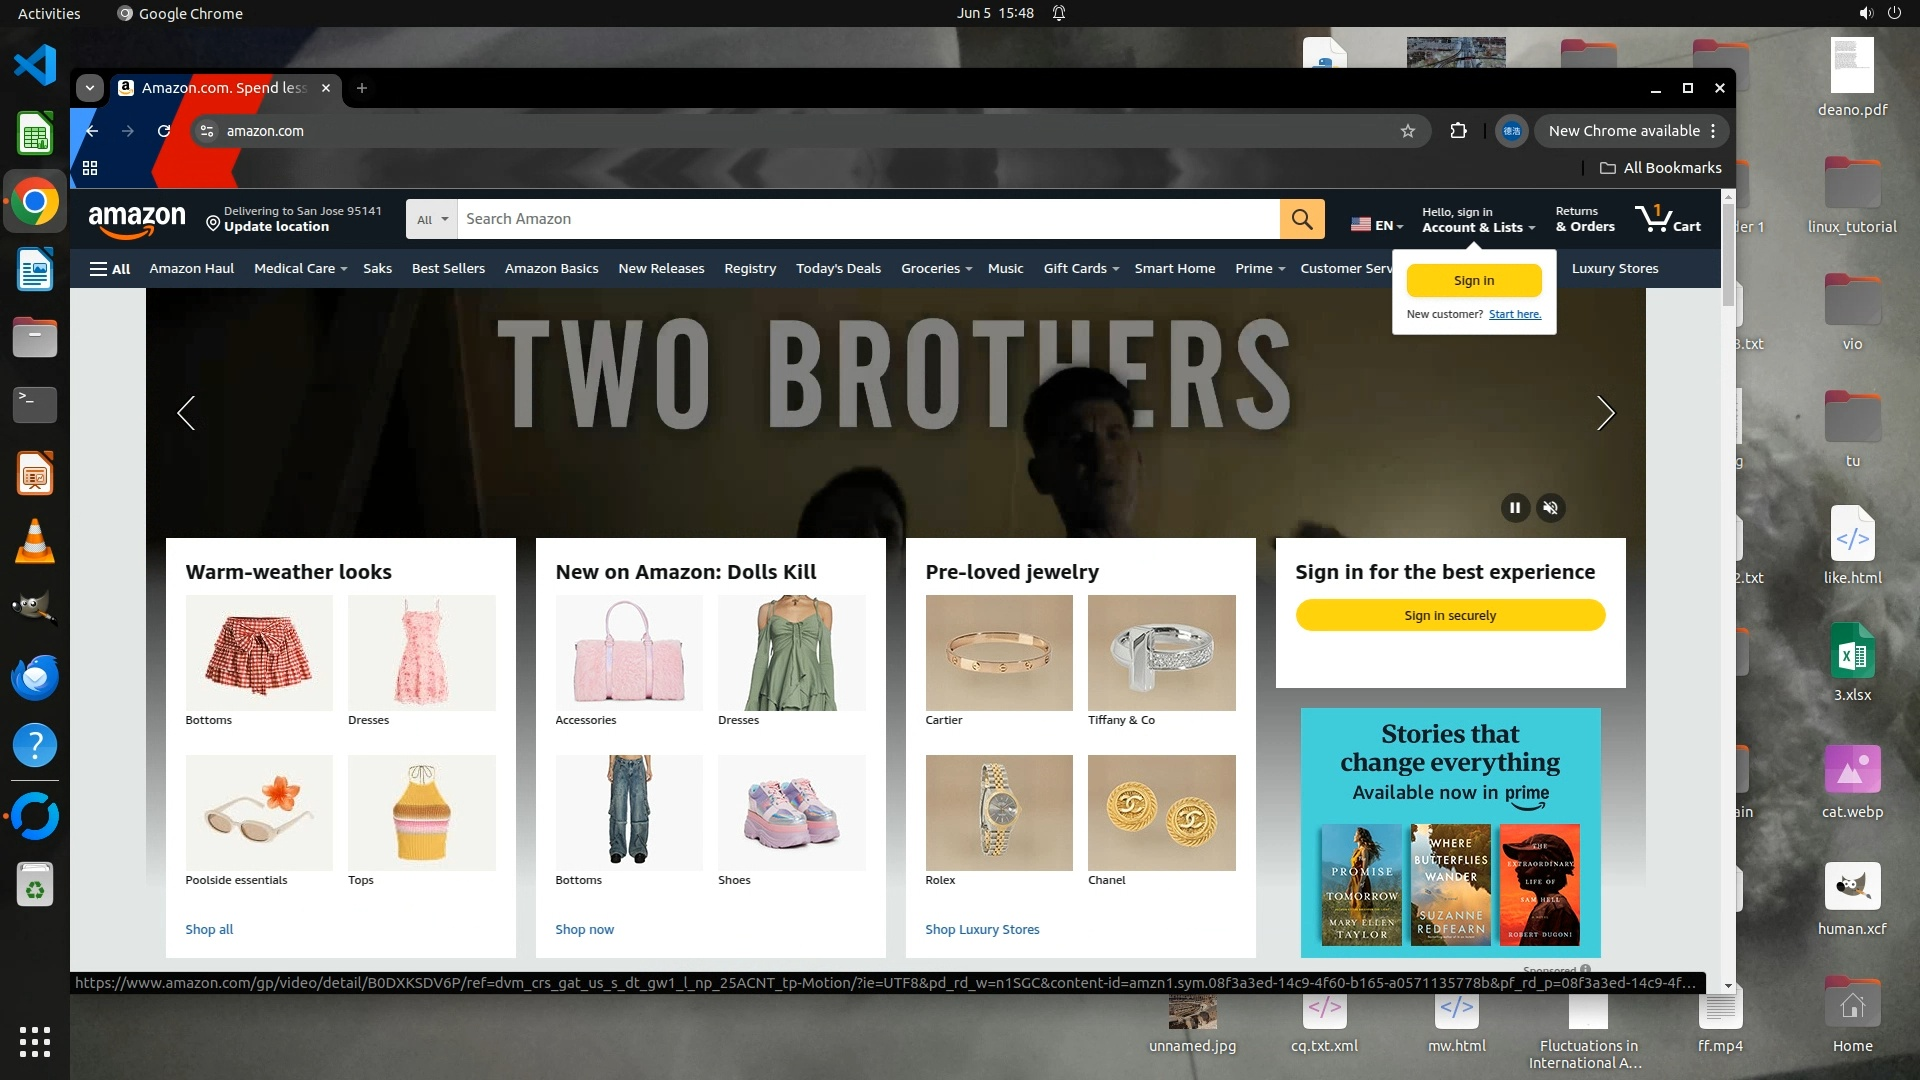Open the Rolex watch thumbnail
The width and height of the screenshot is (1920, 1080).
(998, 812)
